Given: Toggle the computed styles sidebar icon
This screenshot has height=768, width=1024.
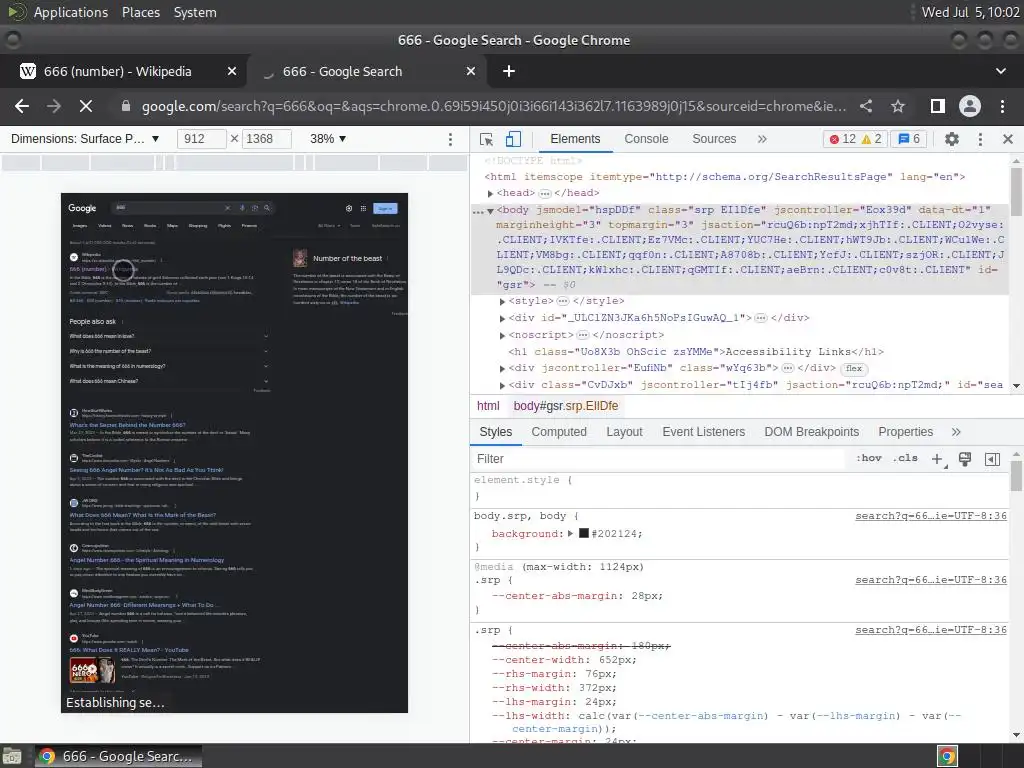Looking at the screenshot, I should click(992, 459).
